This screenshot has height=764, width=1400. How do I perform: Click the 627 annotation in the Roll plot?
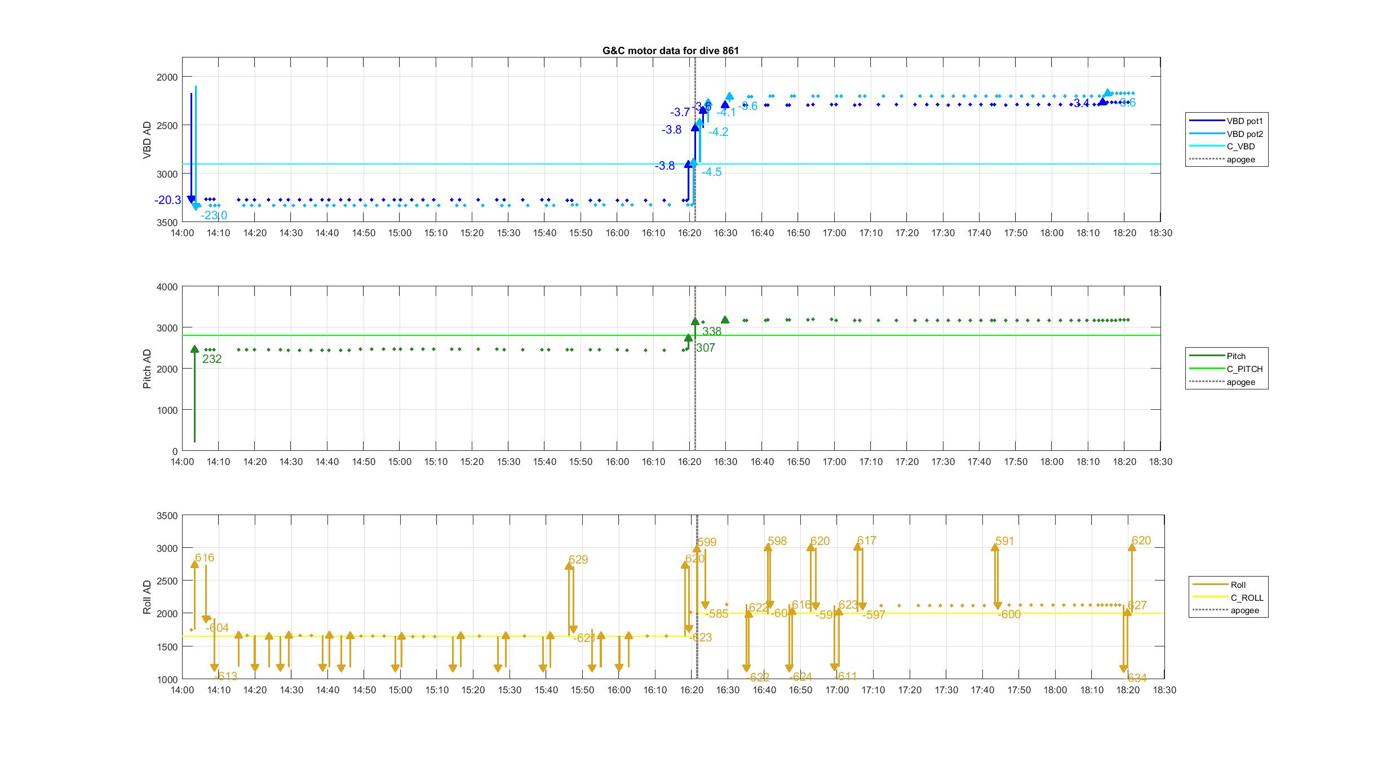click(1137, 606)
